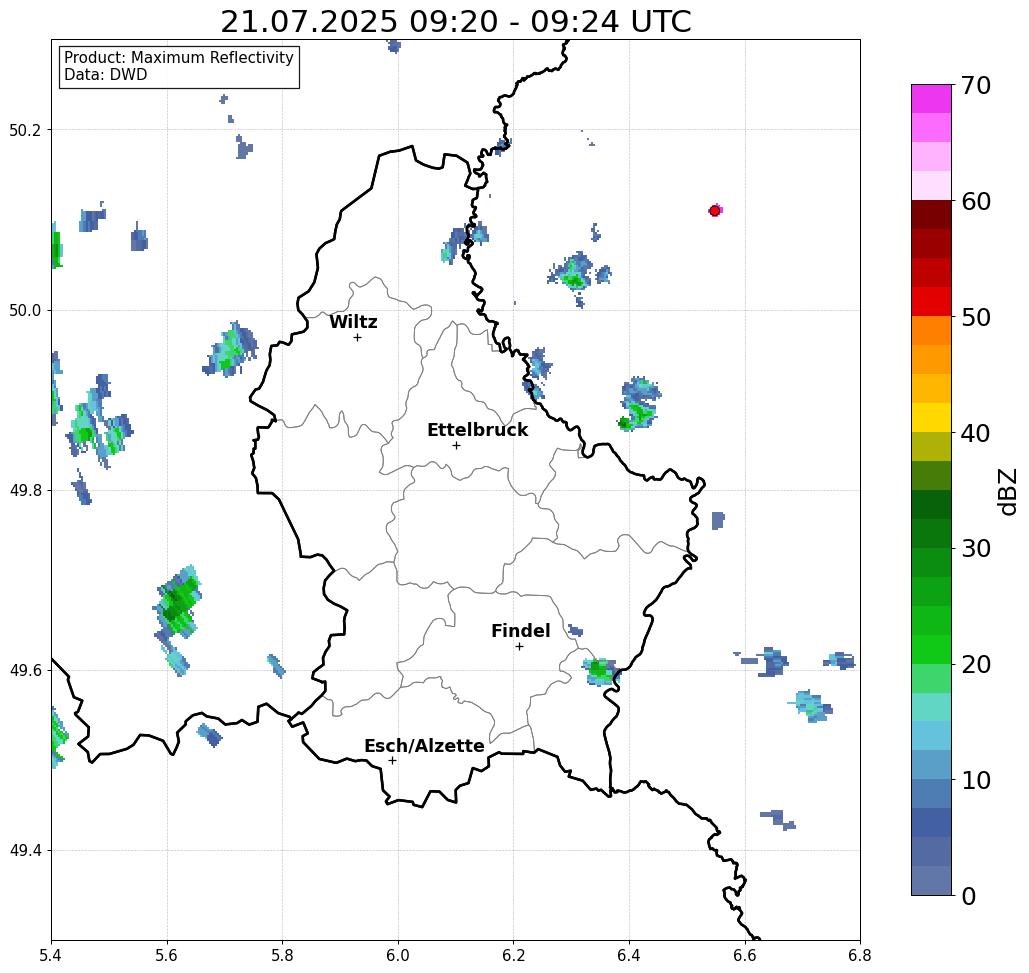Click the longitude tick label 5.8
The width and height of the screenshot is (1029, 973).
coord(282,955)
